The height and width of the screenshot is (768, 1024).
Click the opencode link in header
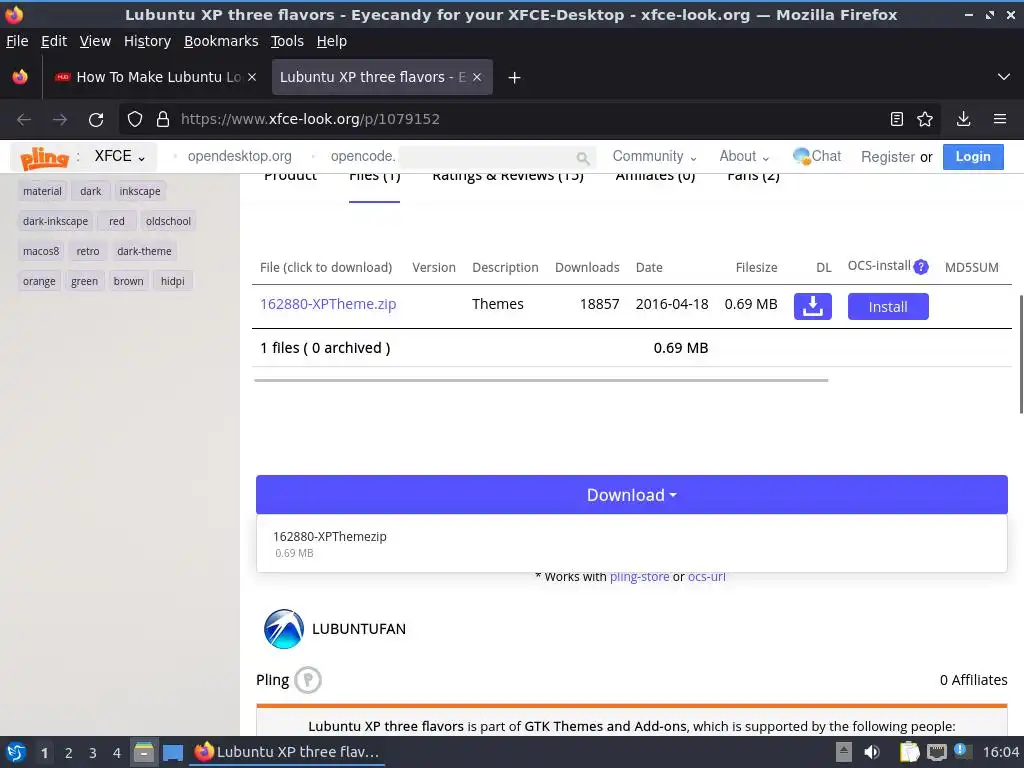coord(363,157)
